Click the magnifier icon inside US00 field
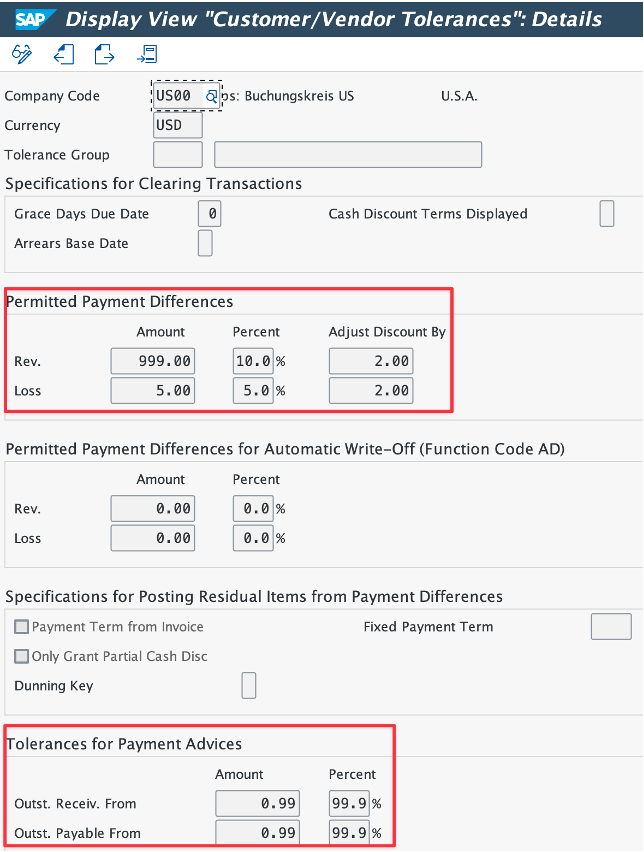 (213, 94)
